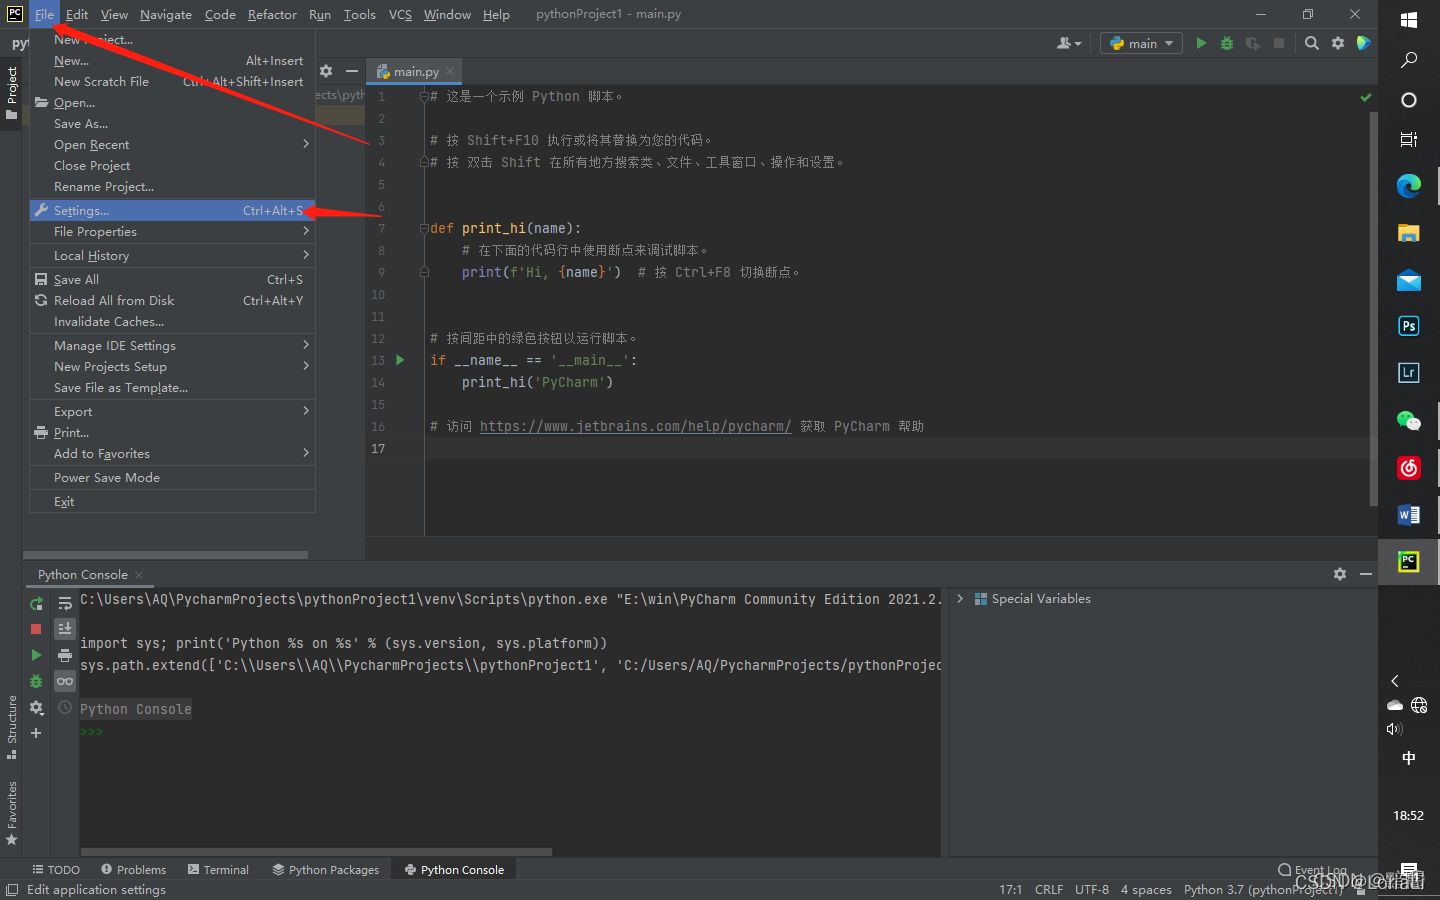The width and height of the screenshot is (1440, 900).
Task: Expand Manage IDE Settings submenu
Action: pos(172,345)
